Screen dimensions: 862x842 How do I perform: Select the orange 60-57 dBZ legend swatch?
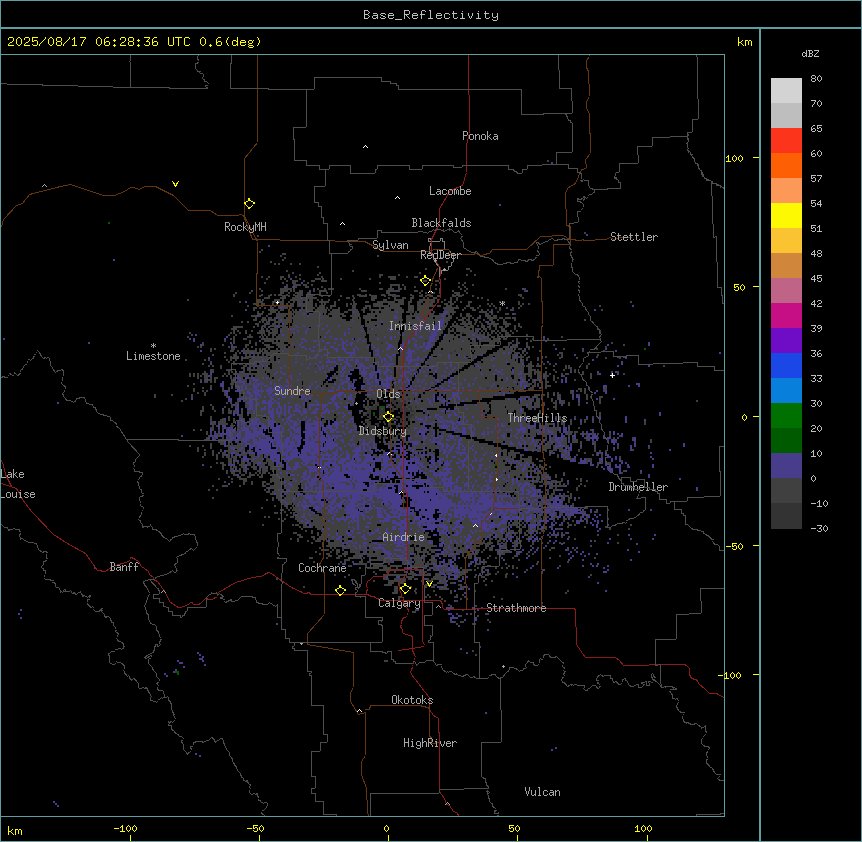click(786, 165)
